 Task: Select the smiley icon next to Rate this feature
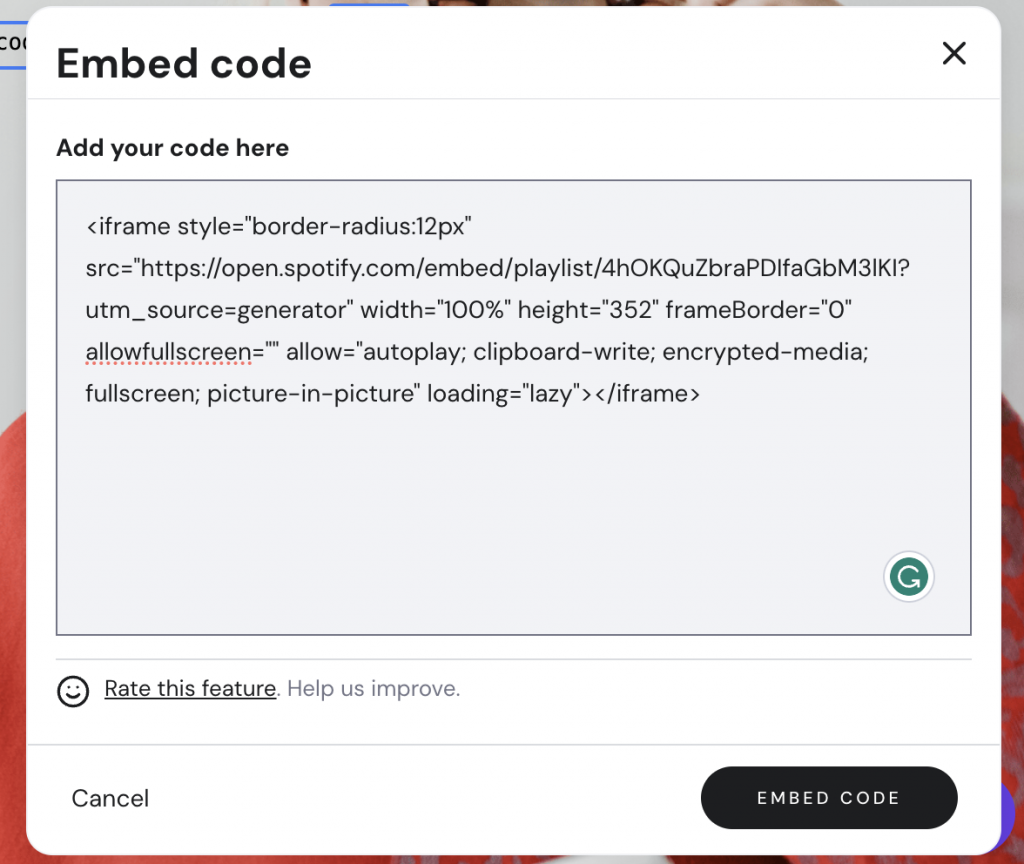point(73,690)
